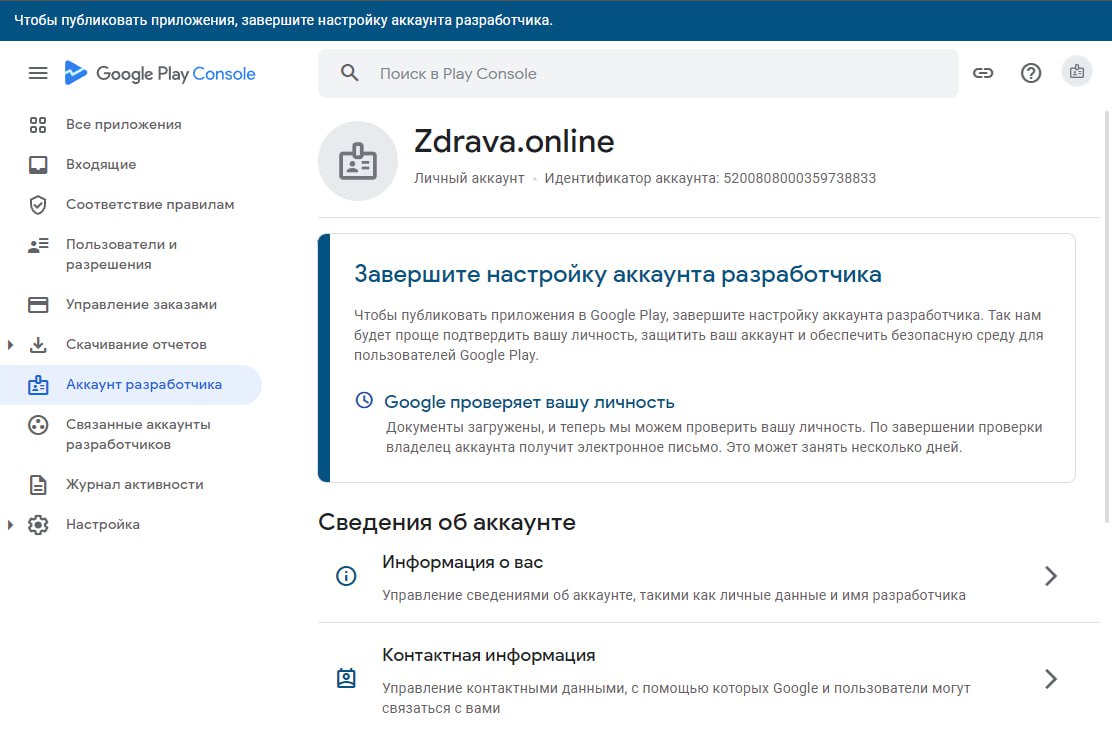
Task: Open Связанные аккаунты разработчиков
Action: [138, 435]
